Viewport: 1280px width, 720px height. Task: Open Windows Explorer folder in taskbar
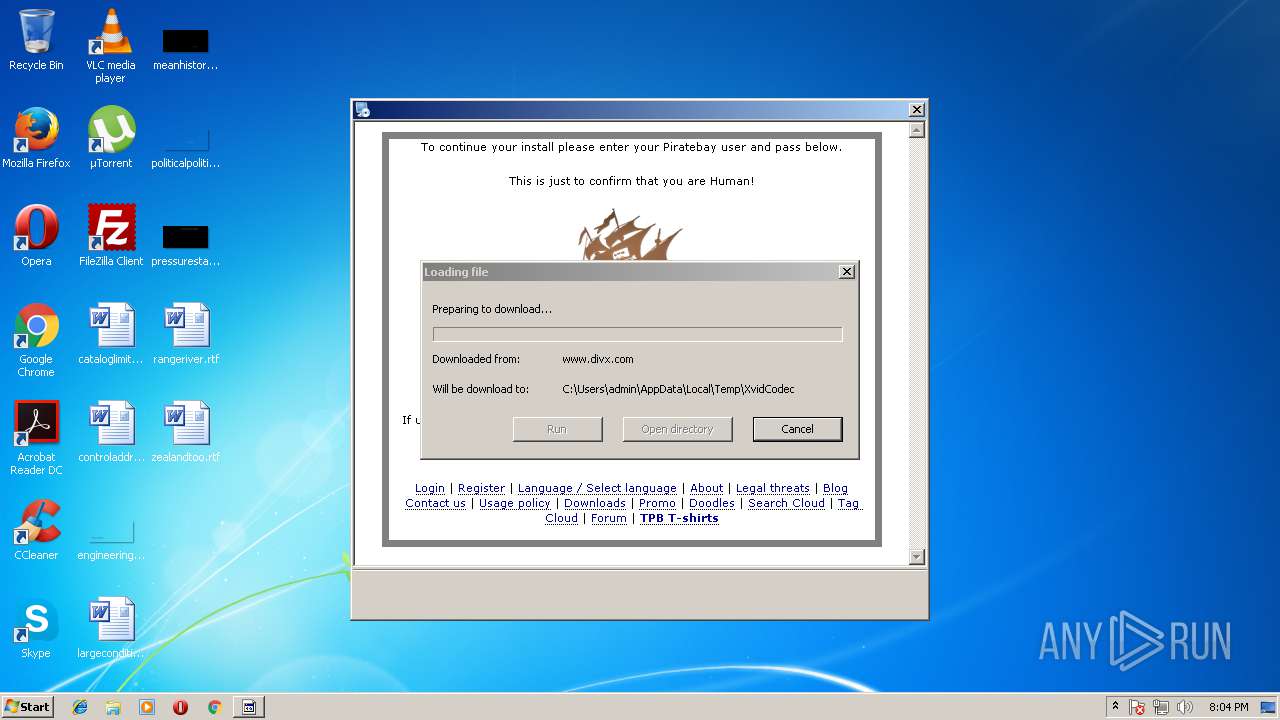[113, 707]
